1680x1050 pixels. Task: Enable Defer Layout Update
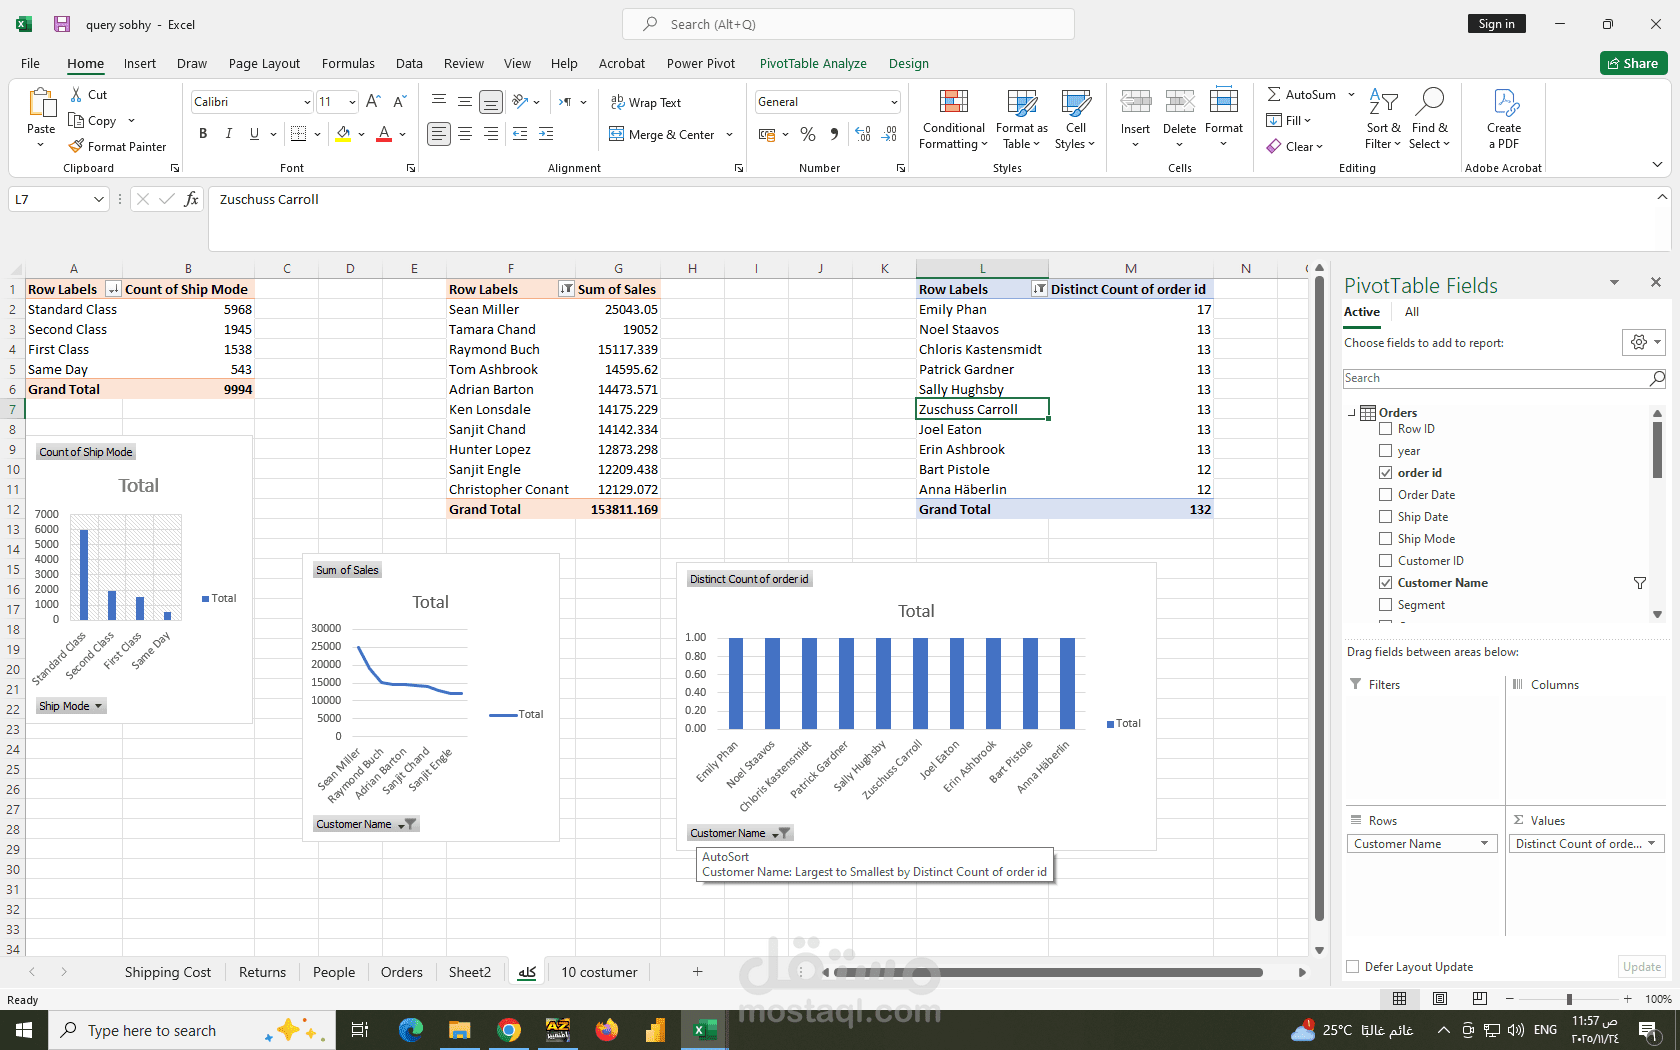pyautogui.click(x=1353, y=966)
